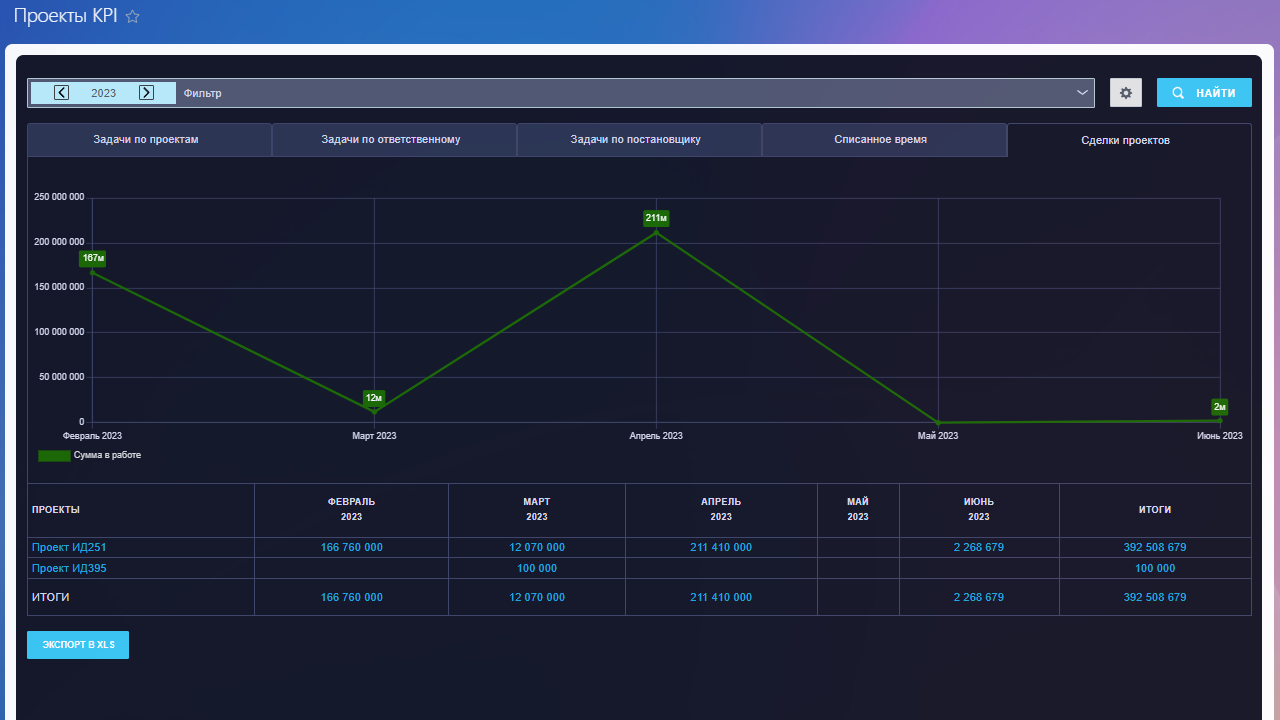Open the settings gear menu
Screen dimensions: 1280x720
pos(1125,93)
